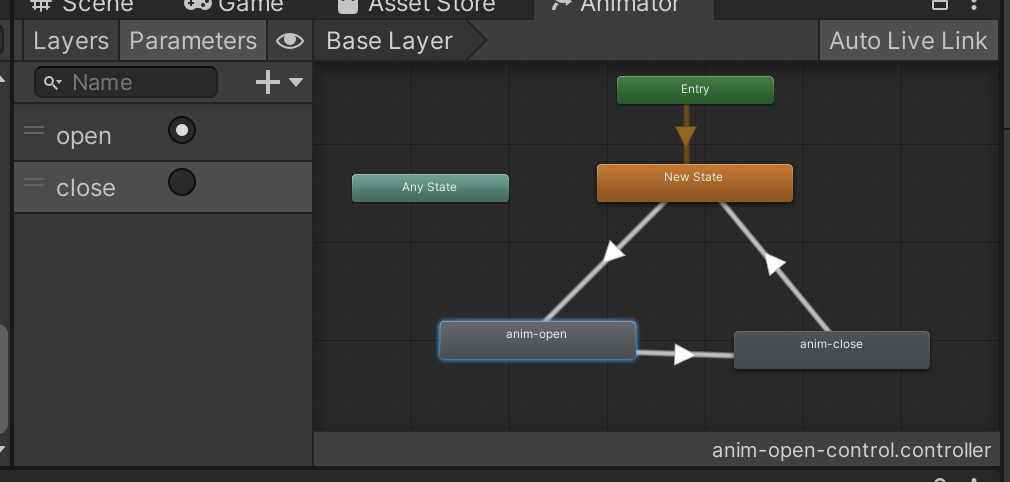The height and width of the screenshot is (482, 1010).
Task: Click the search magnifier icon in parameters
Action: pyautogui.click(x=52, y=83)
